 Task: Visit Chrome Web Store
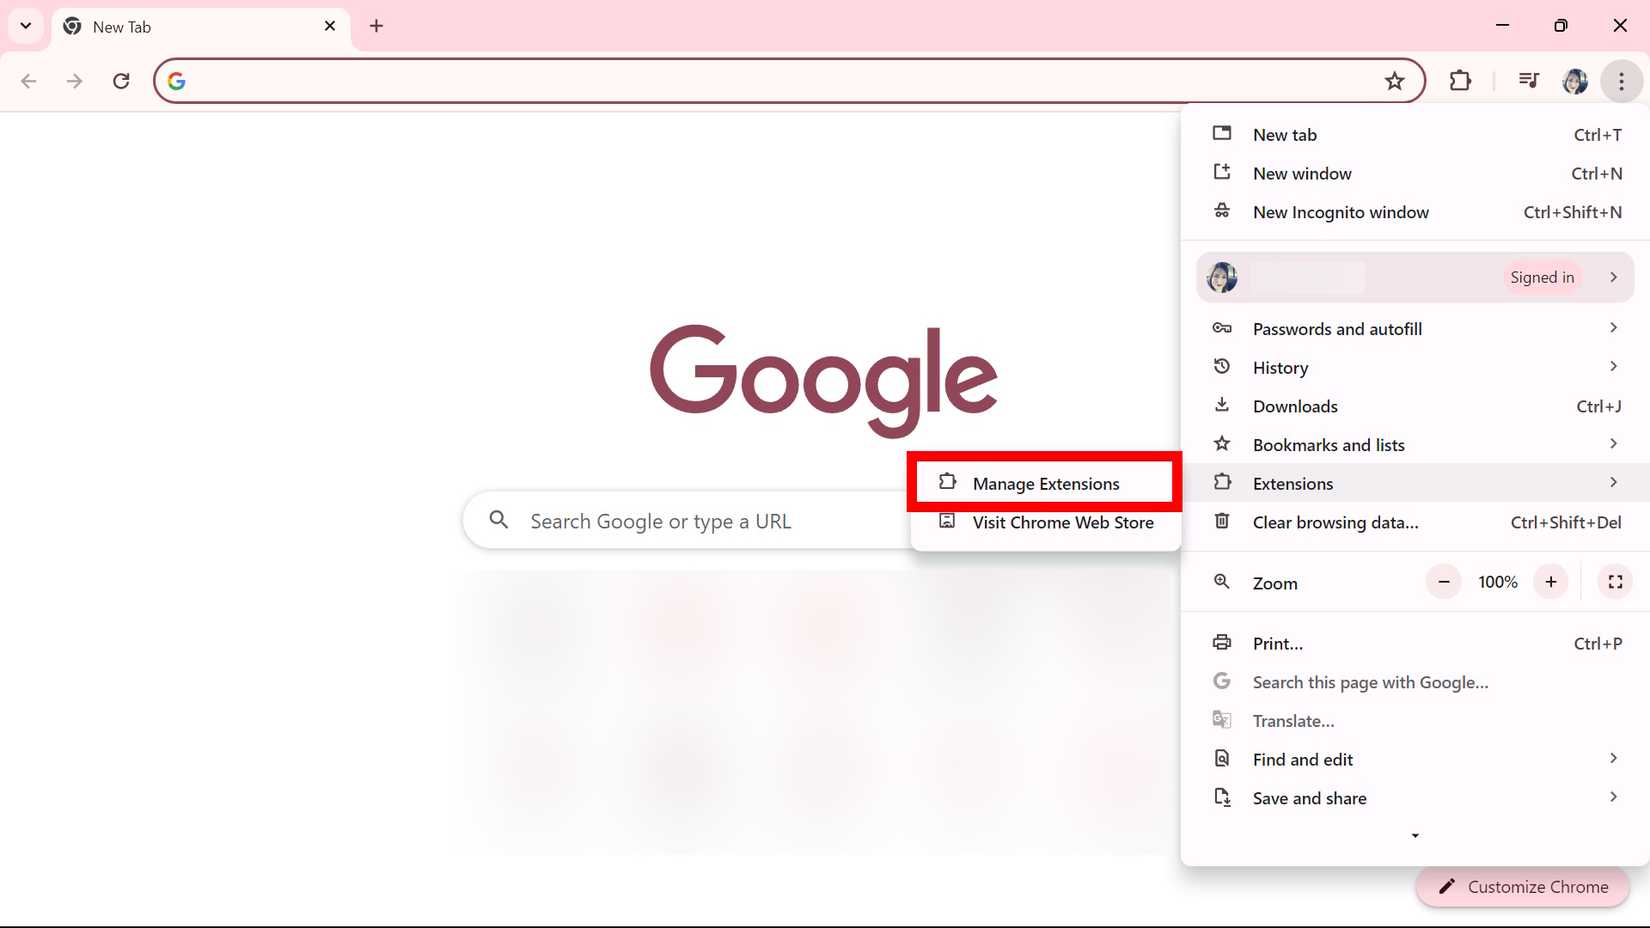pos(1063,522)
